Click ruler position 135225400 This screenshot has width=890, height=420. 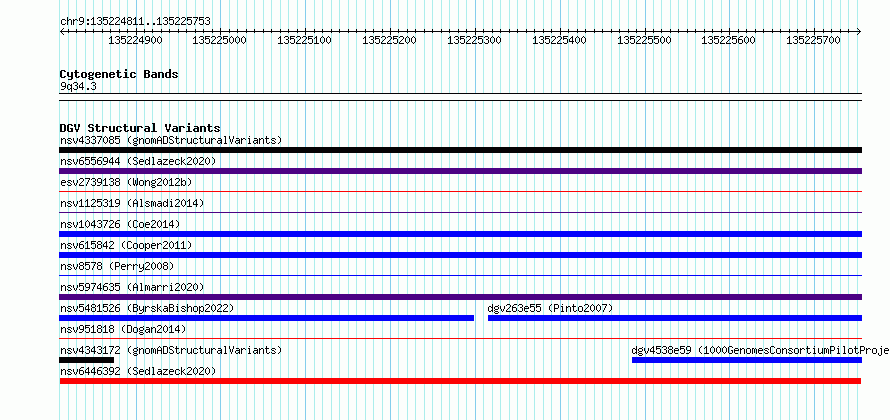[560, 40]
